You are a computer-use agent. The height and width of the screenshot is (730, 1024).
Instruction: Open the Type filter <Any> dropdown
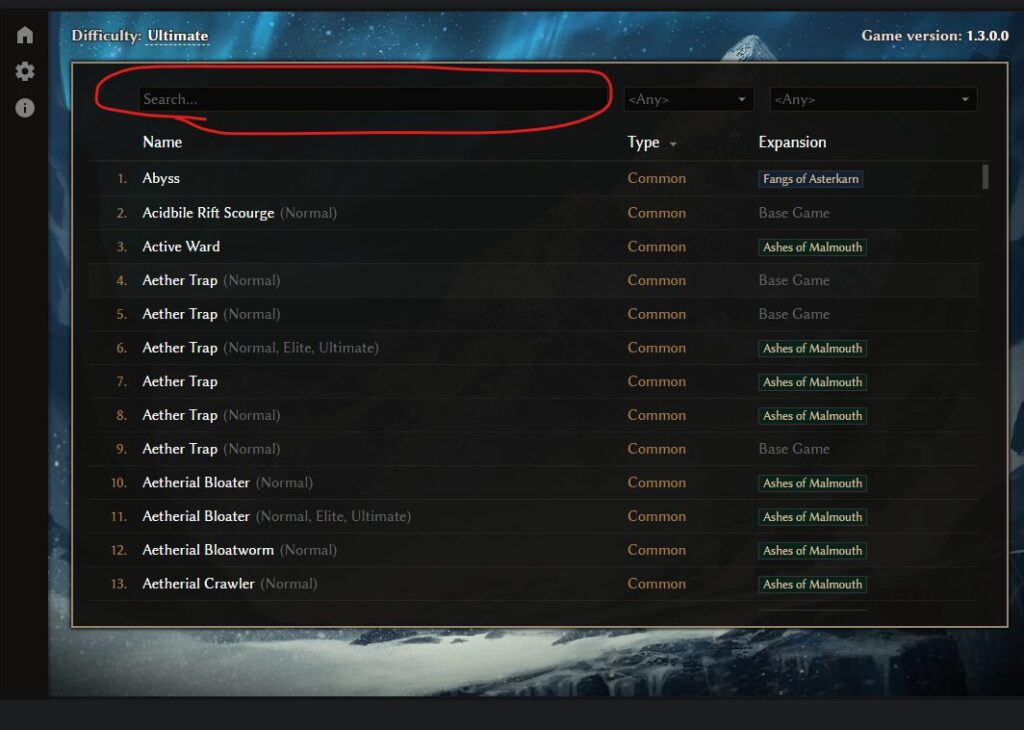[x=688, y=99]
